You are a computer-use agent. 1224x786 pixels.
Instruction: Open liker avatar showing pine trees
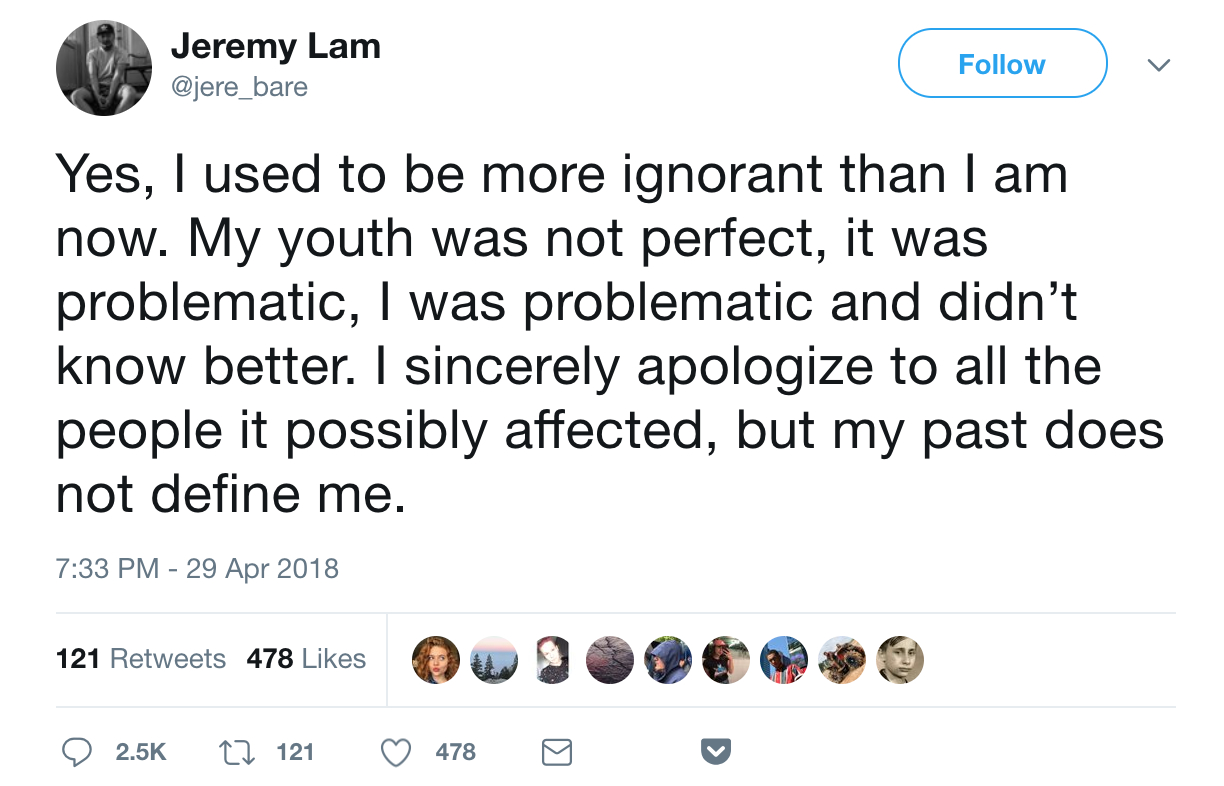click(494, 660)
